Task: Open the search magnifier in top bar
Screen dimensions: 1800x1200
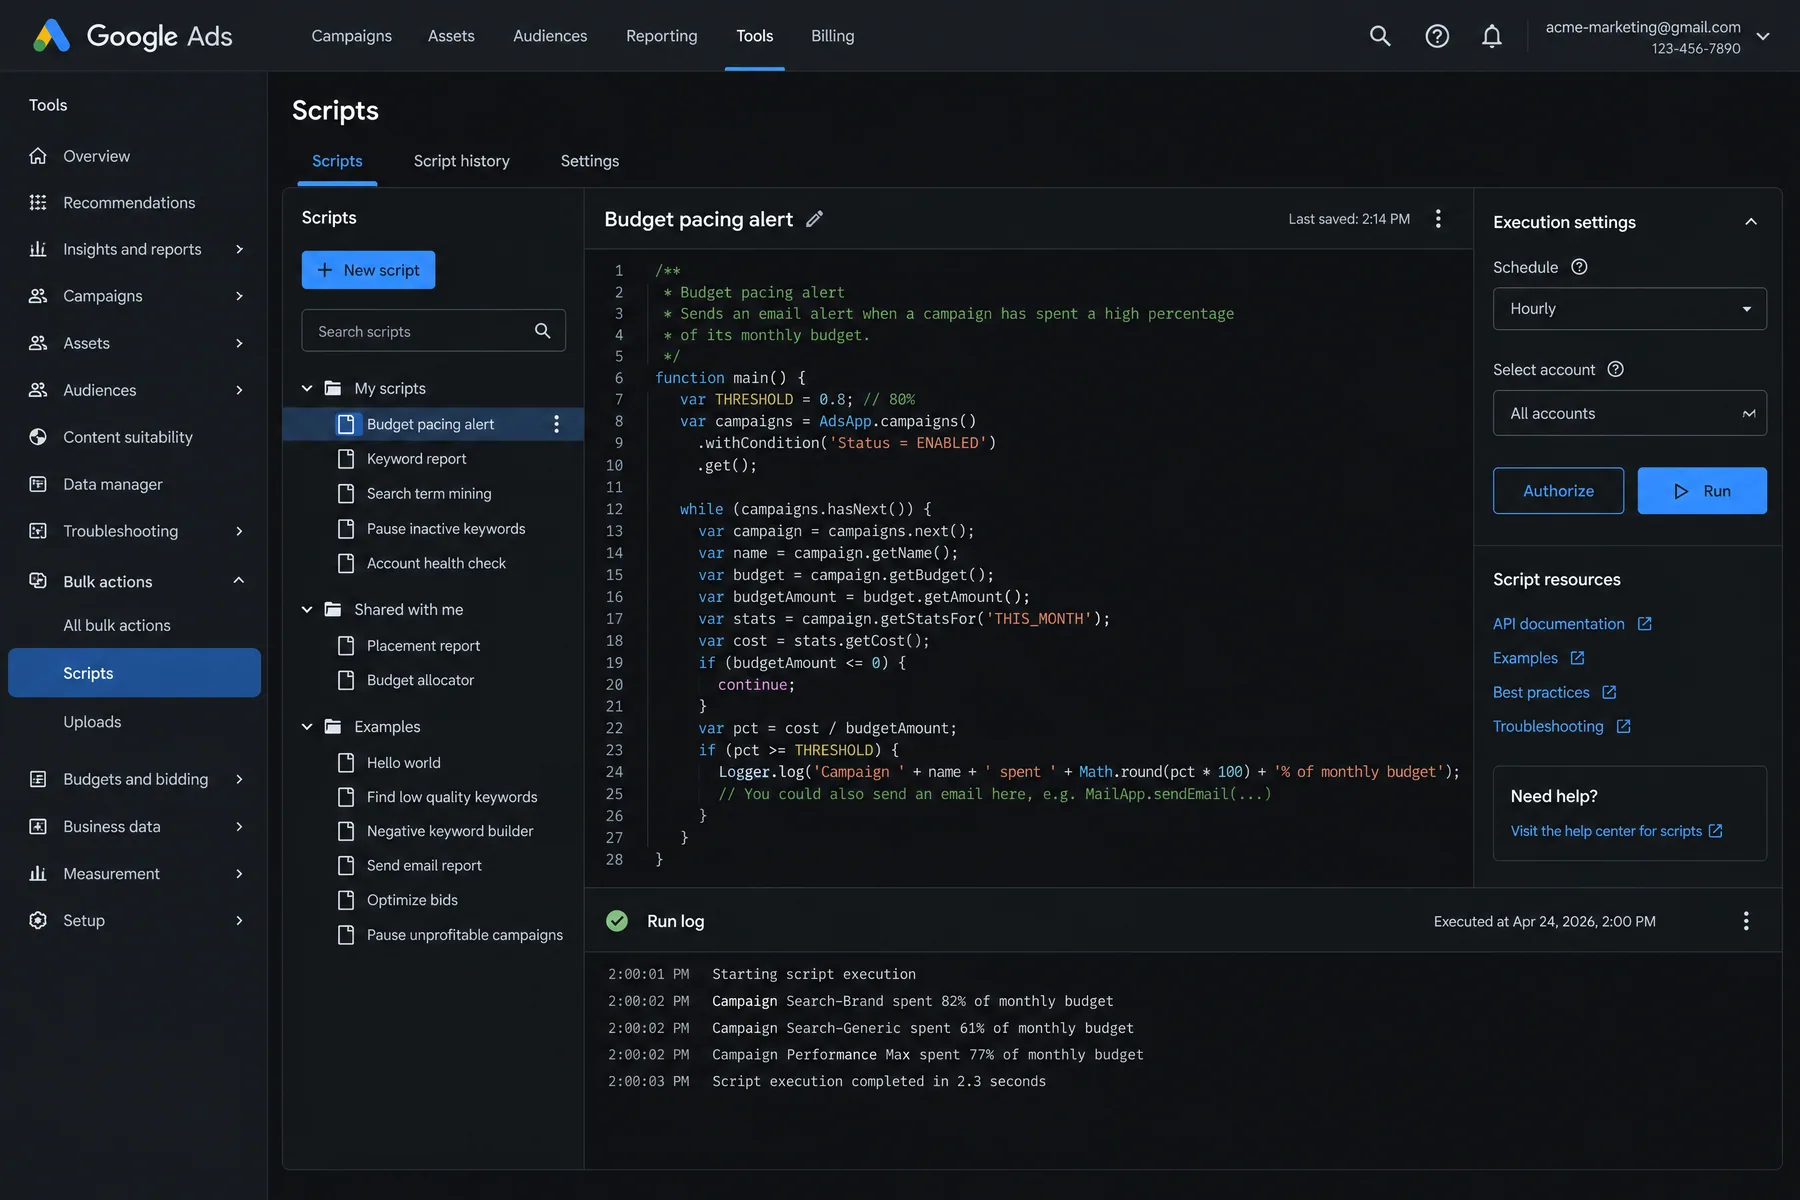Action: (x=1380, y=36)
